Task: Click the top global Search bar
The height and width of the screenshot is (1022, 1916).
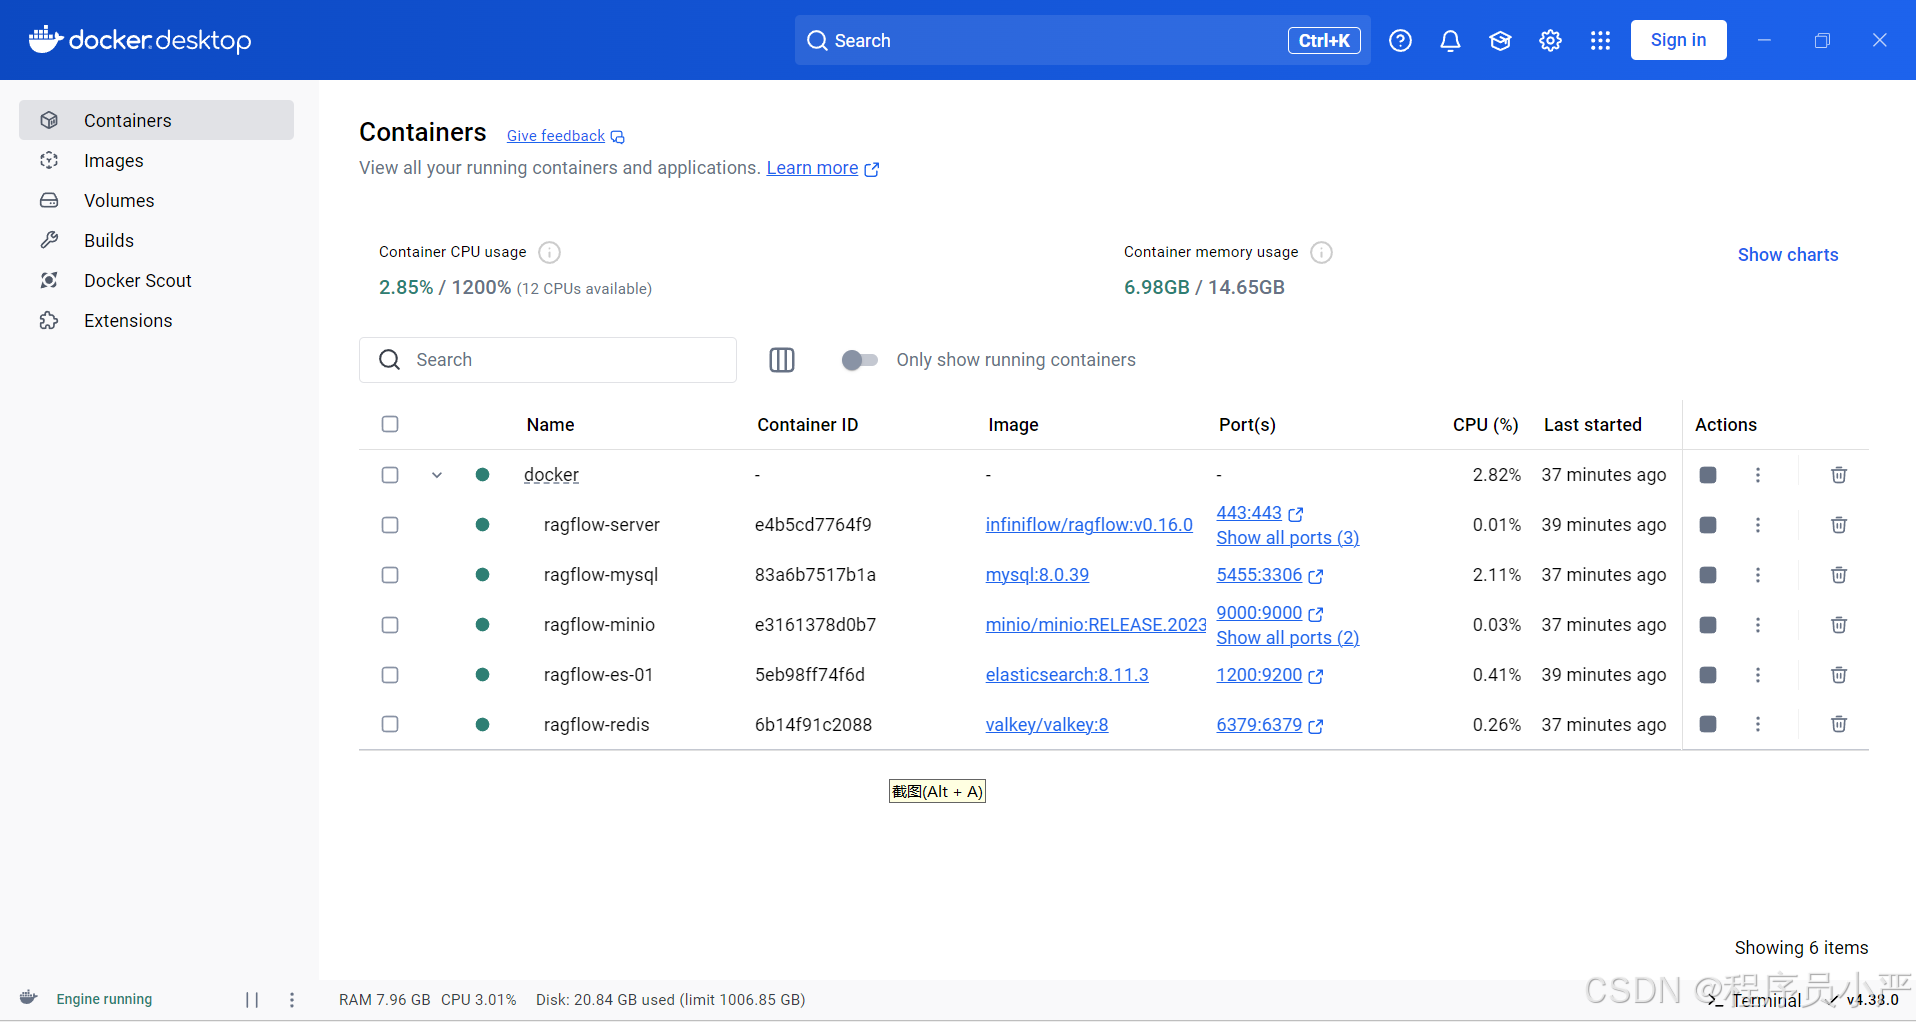Action: click(x=1082, y=40)
